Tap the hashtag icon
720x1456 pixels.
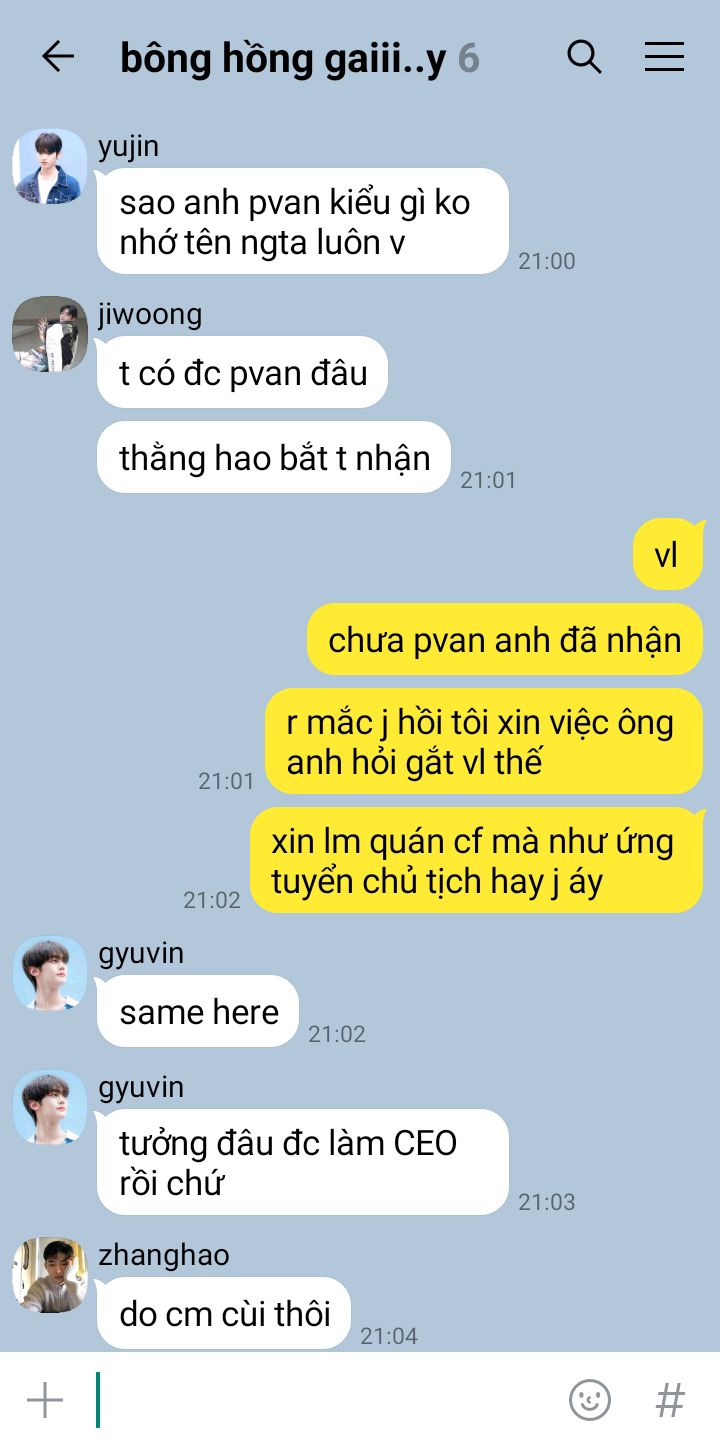tap(670, 1400)
